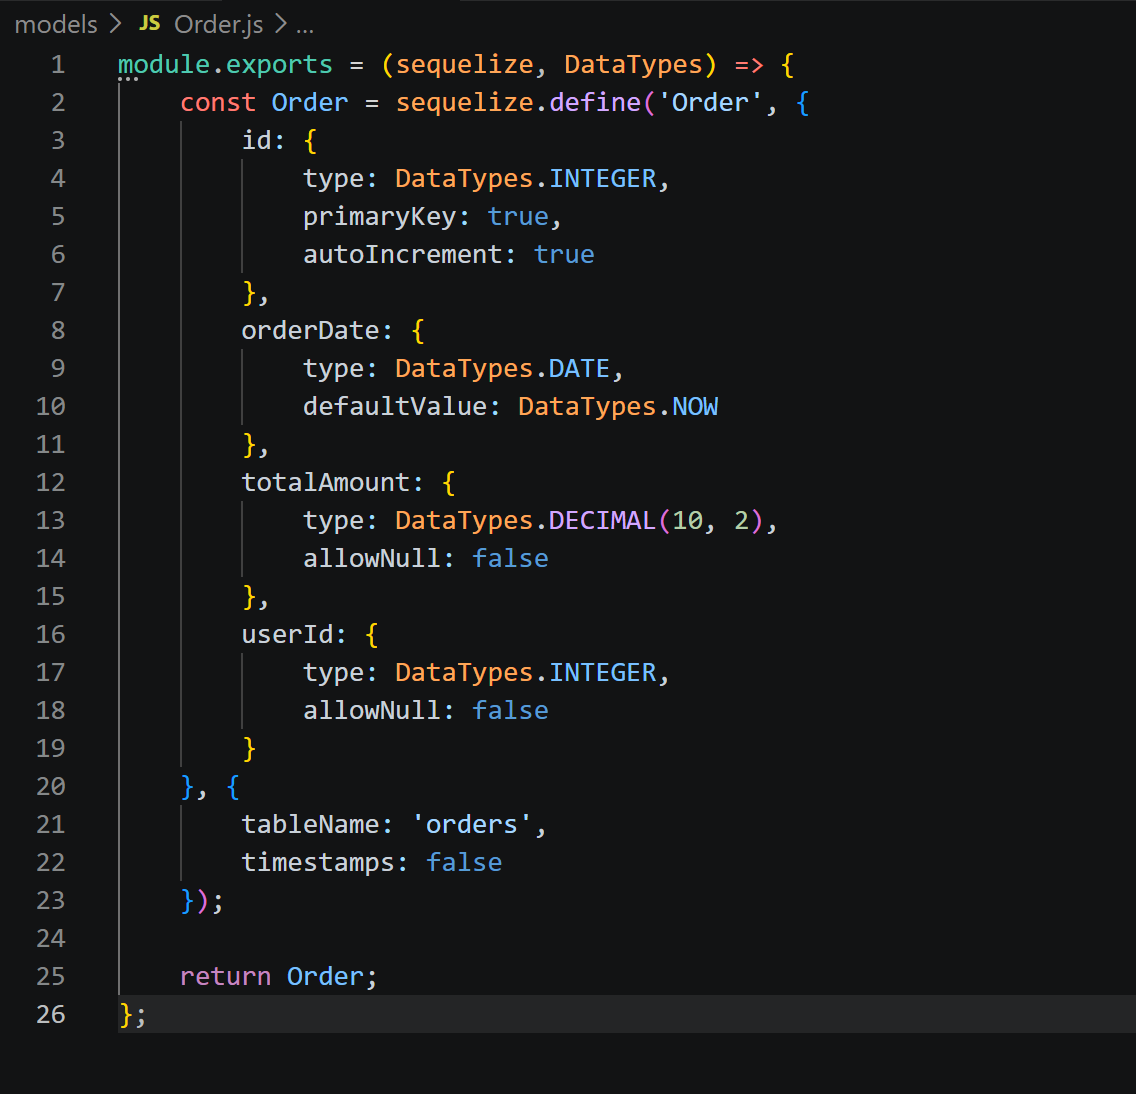Expand the breadcrumb ellipsis after Order.js

(306, 24)
